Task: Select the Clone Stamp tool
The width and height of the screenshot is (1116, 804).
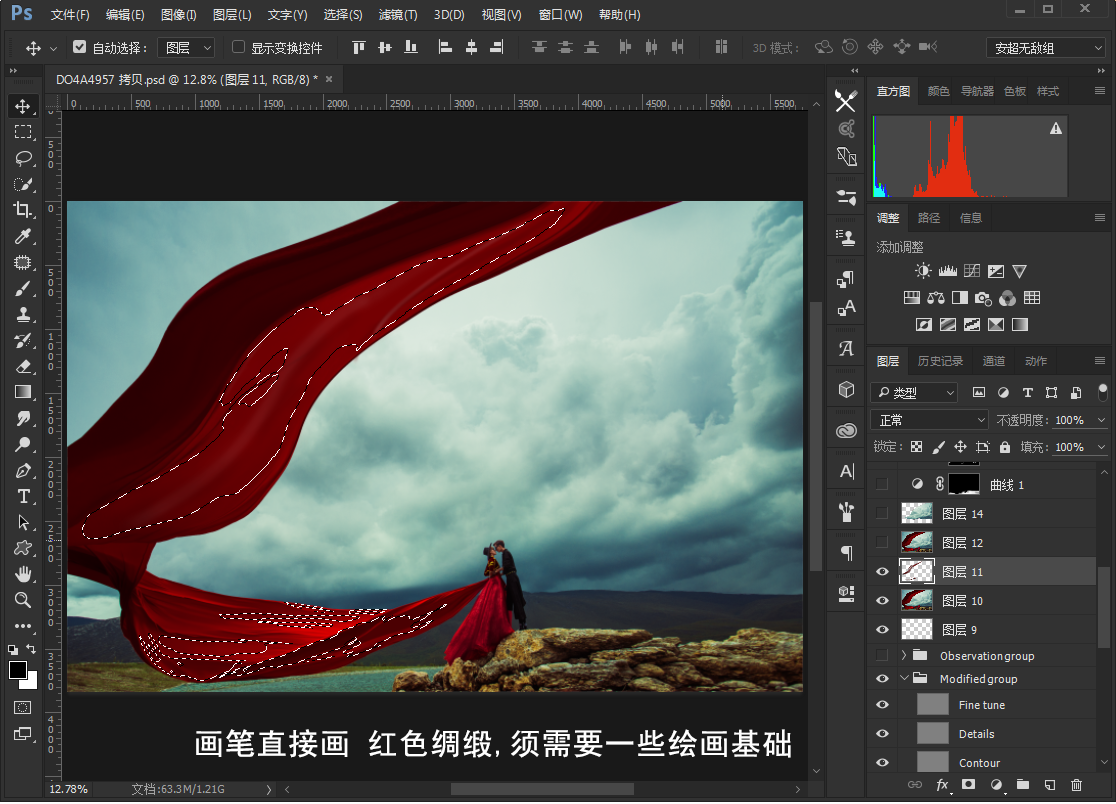Action: (23, 314)
